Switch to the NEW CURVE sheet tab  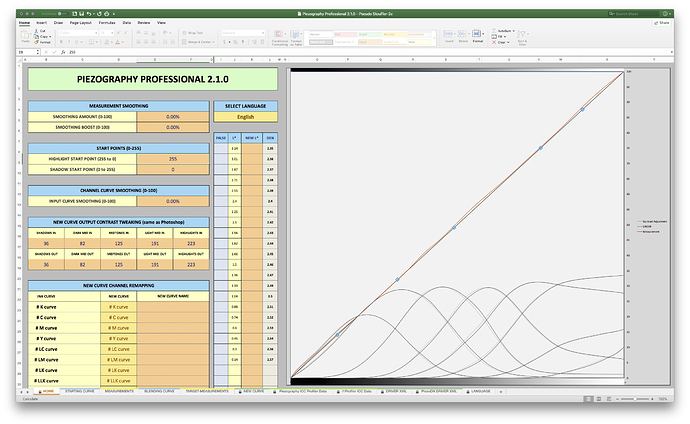point(253,391)
